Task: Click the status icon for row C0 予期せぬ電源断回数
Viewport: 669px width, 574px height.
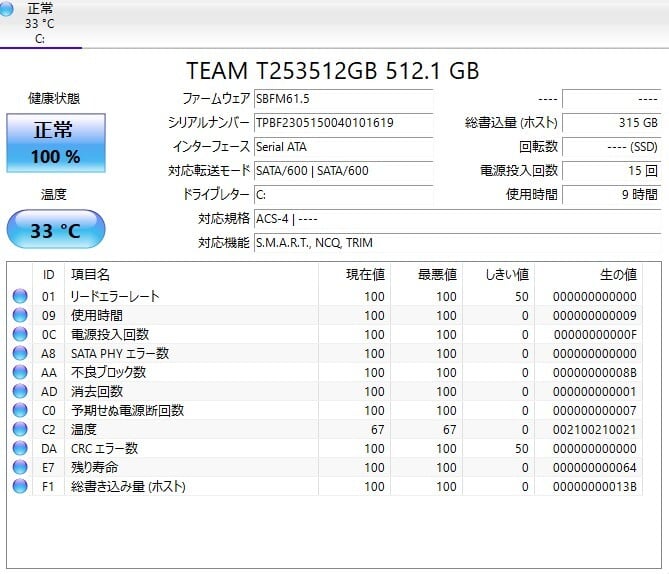Action: point(20,410)
